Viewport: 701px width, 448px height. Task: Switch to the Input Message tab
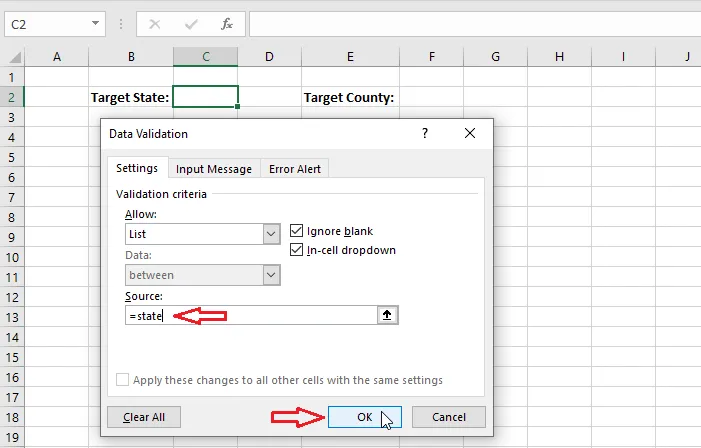214,169
